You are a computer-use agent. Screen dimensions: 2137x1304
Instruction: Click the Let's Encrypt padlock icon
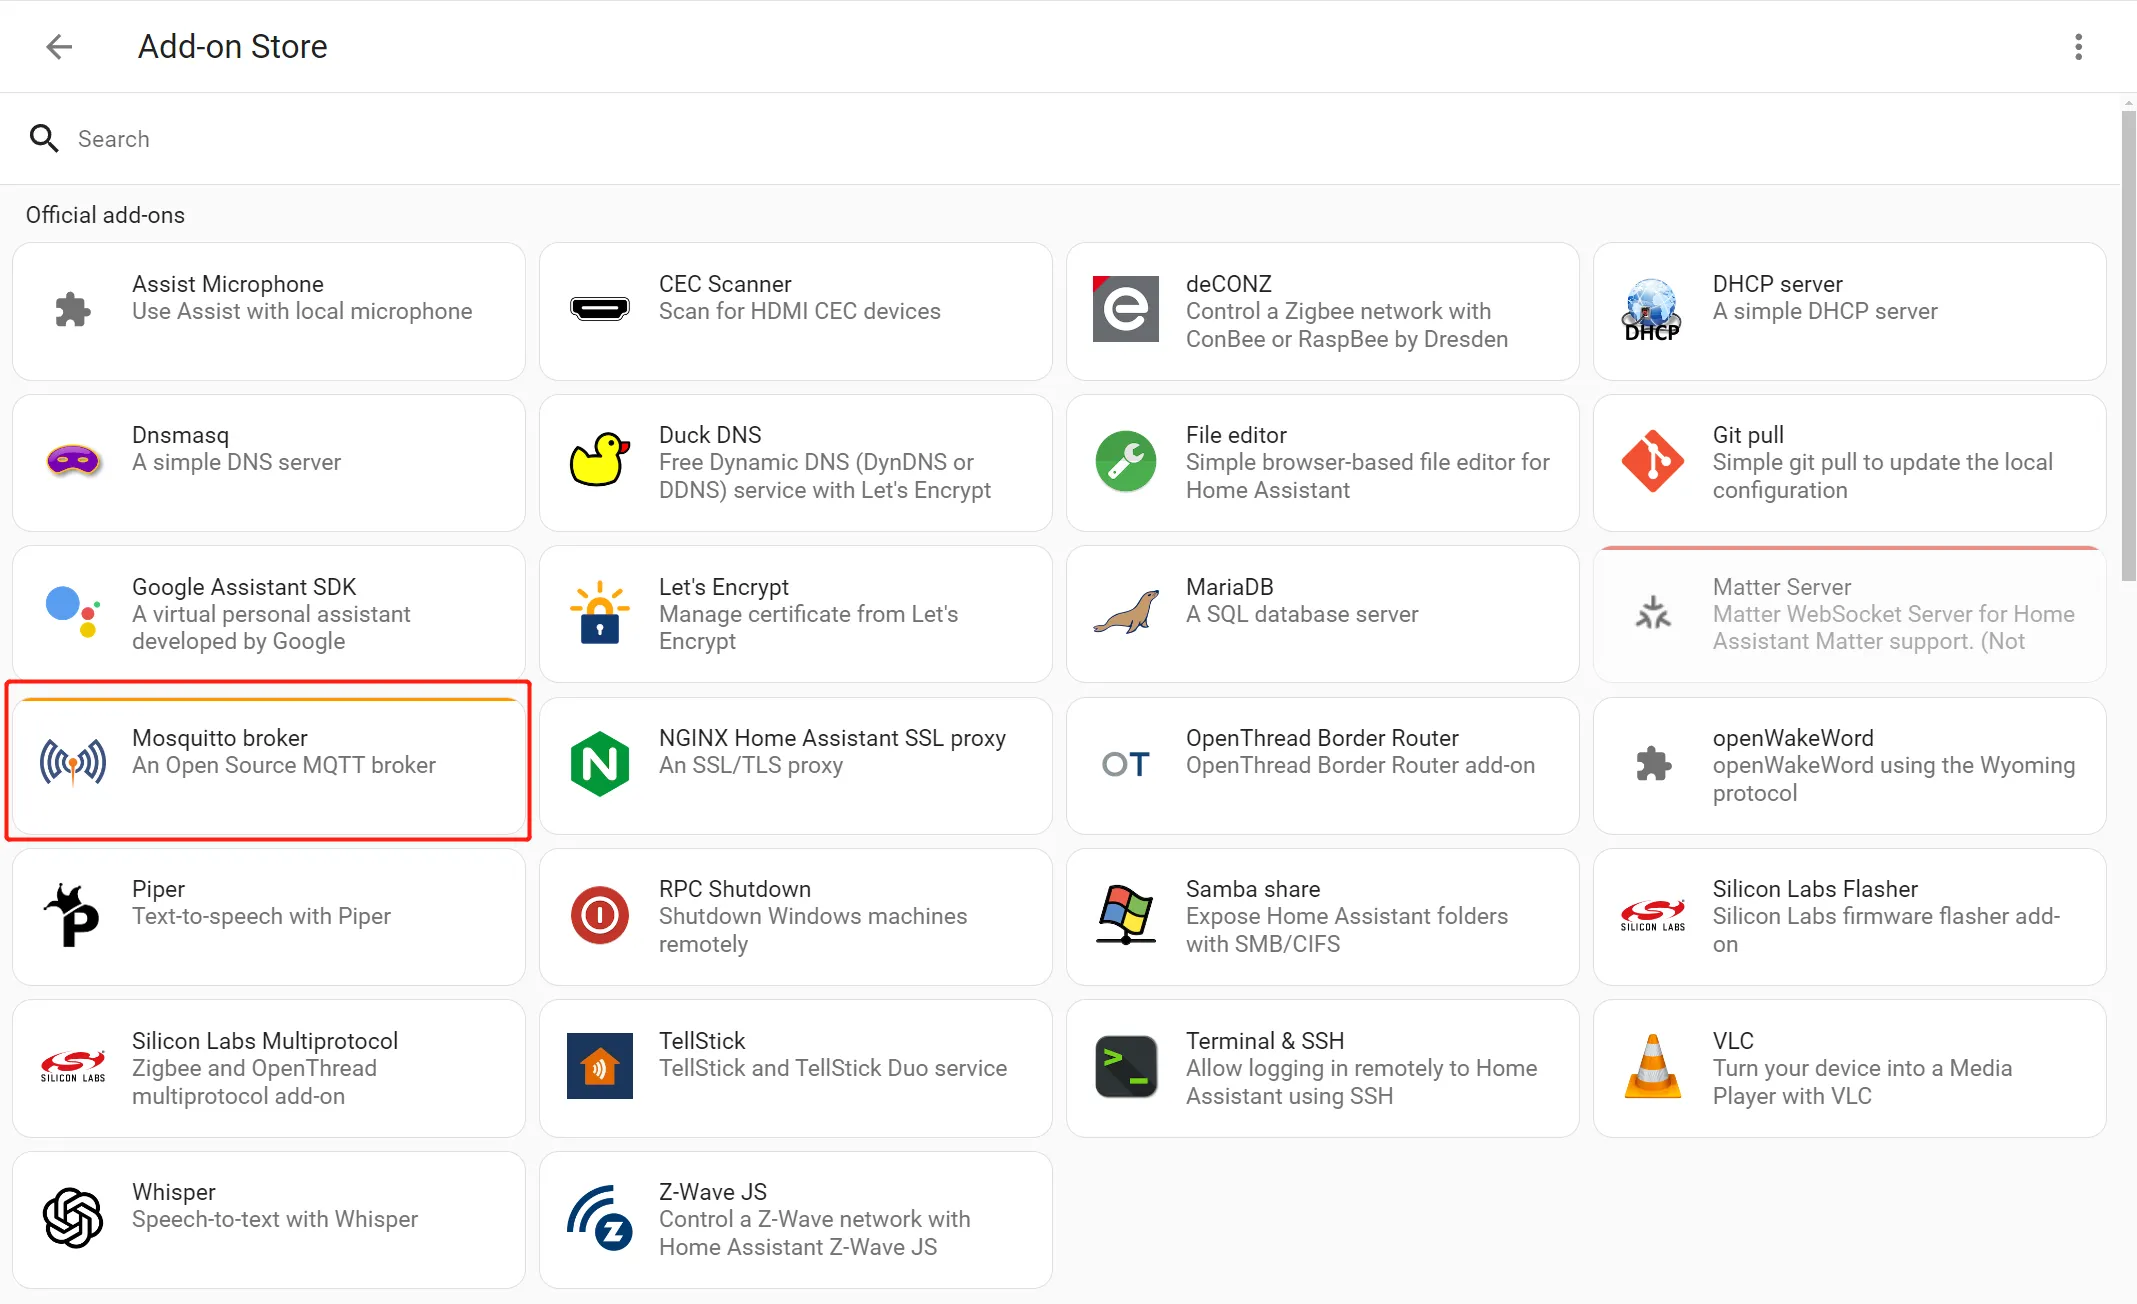[600, 612]
